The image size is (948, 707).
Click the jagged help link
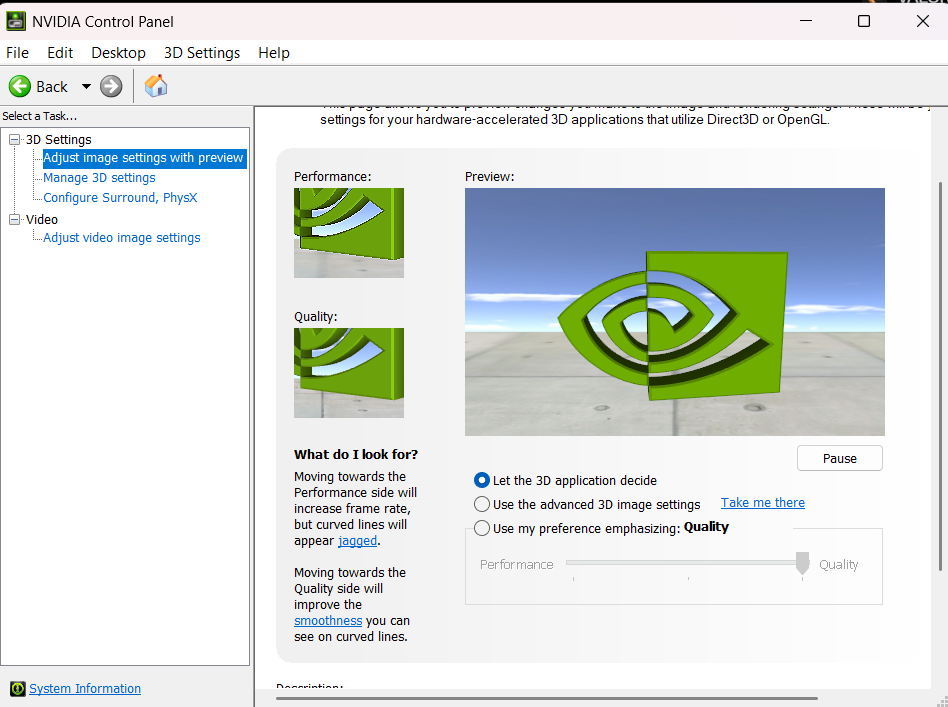(x=357, y=541)
